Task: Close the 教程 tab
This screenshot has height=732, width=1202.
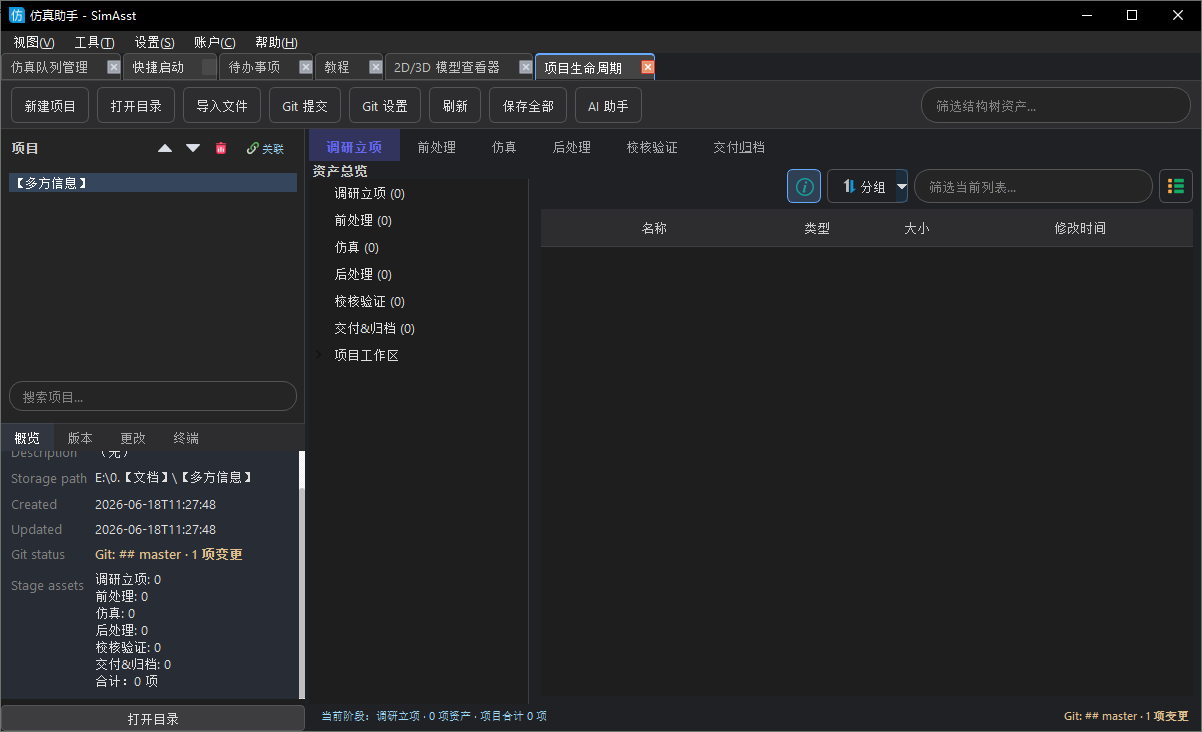Action: (x=375, y=67)
